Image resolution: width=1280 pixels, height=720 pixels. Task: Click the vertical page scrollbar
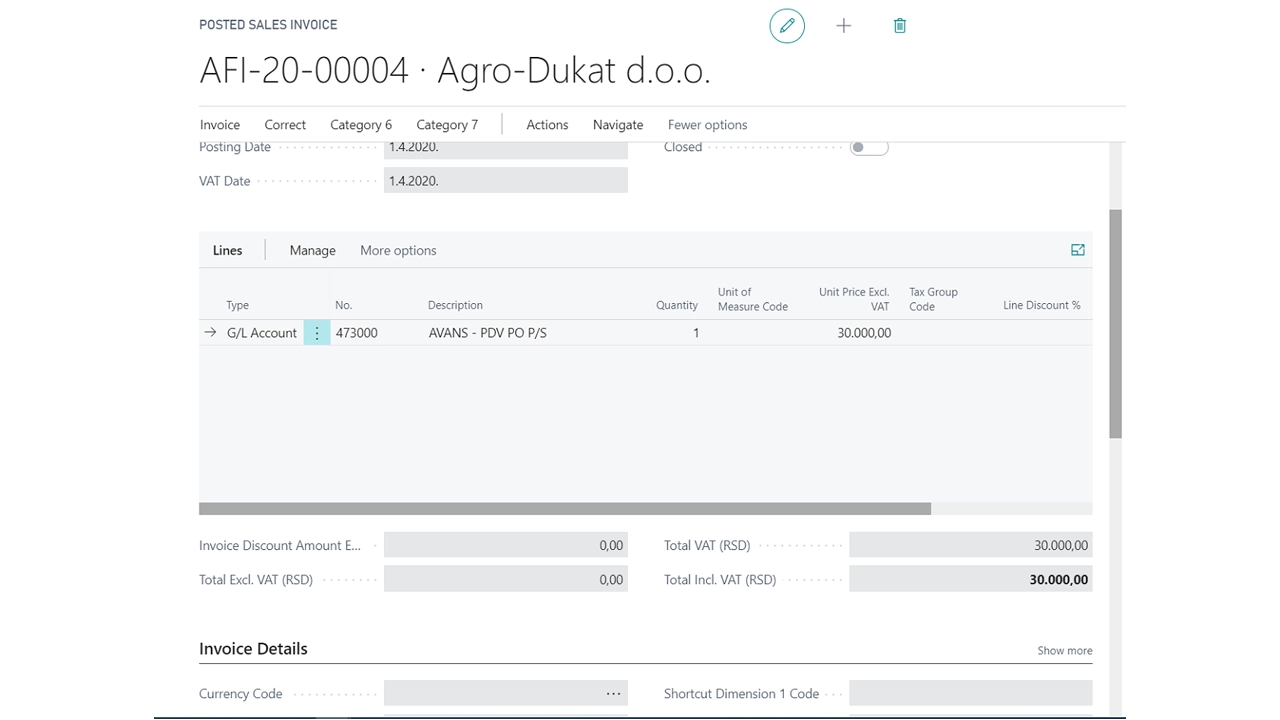1116,323
